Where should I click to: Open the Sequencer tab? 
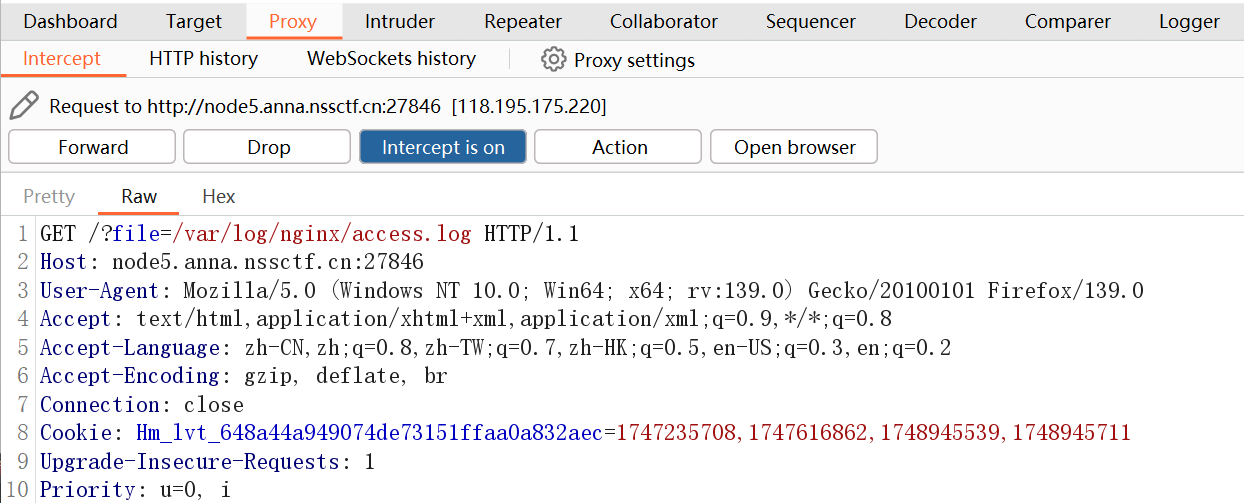811,21
